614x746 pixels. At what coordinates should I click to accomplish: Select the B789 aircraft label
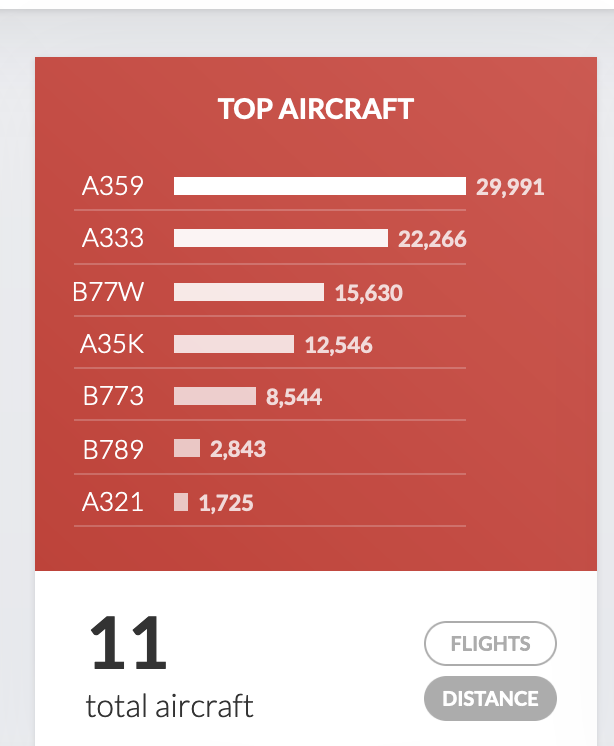click(x=113, y=449)
